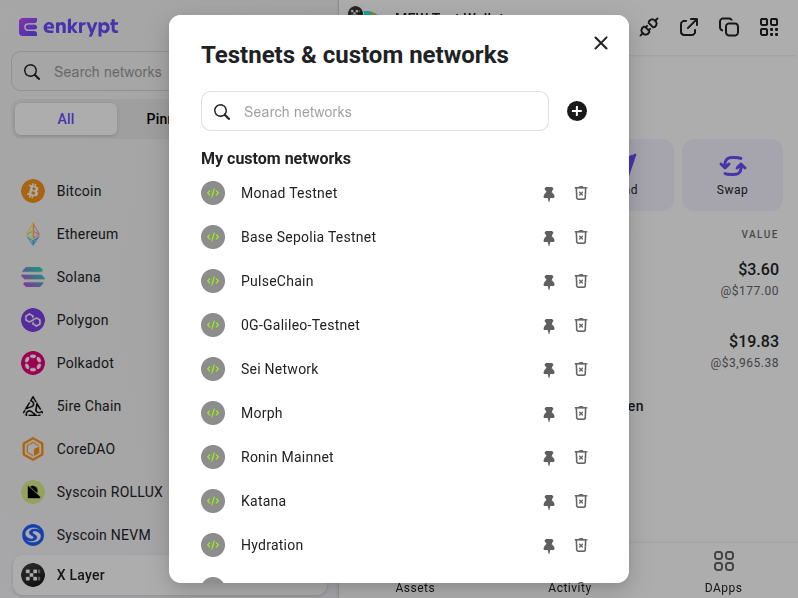Click the Hydration network icon
Viewport: 798px width, 598px height.
pos(213,546)
